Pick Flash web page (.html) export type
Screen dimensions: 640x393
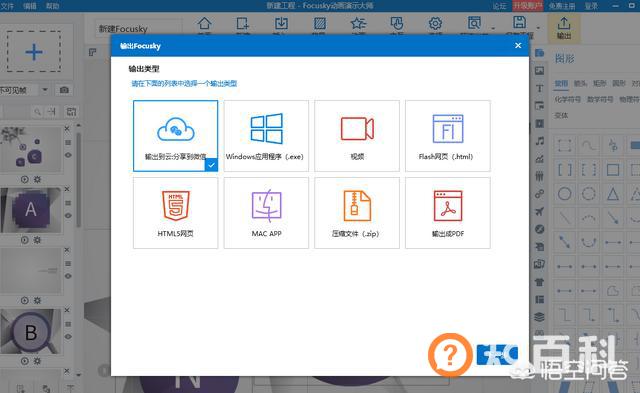[448, 135]
